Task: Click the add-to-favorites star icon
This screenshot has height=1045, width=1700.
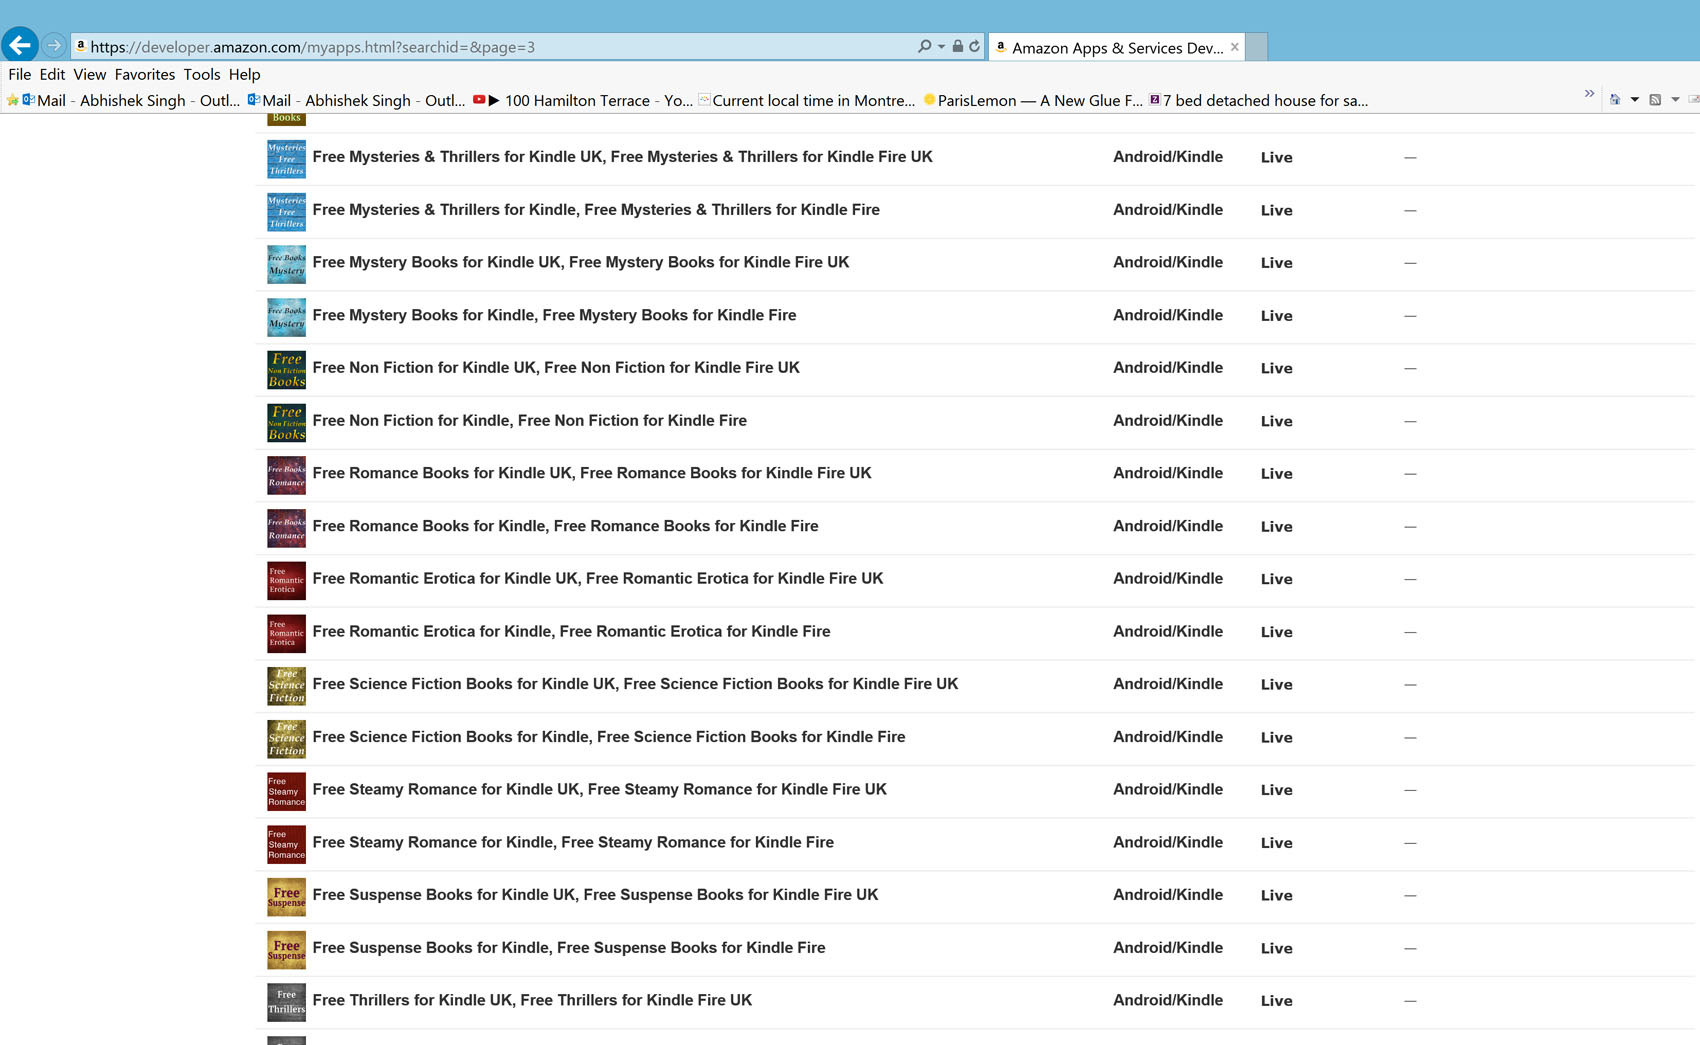Action: 12,100
